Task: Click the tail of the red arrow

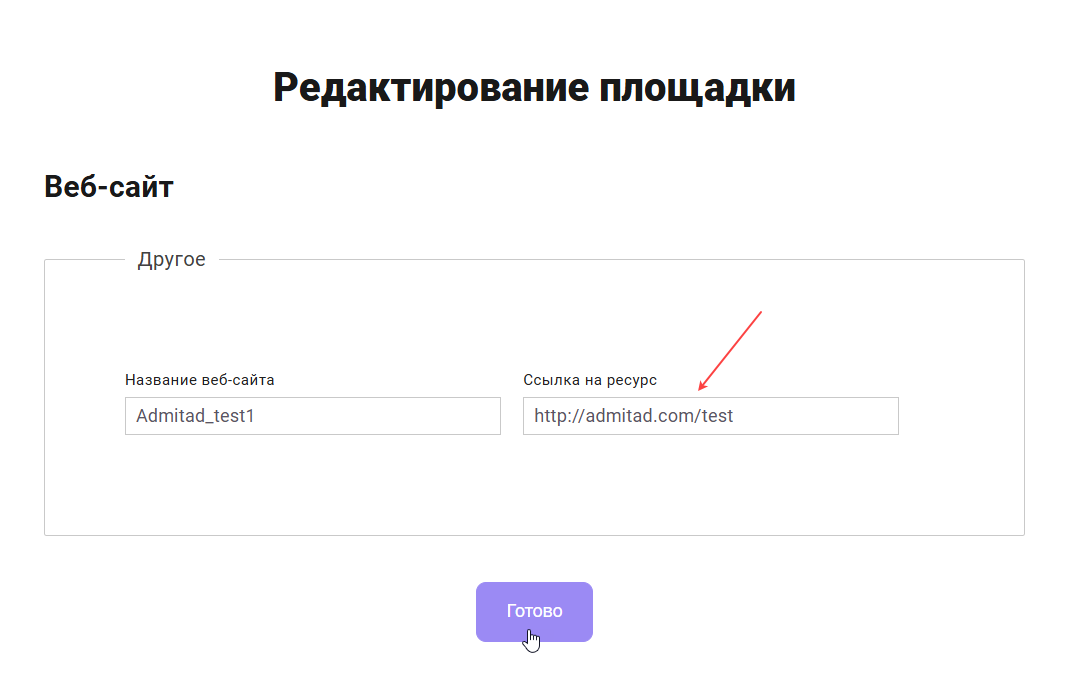Action: point(759,314)
